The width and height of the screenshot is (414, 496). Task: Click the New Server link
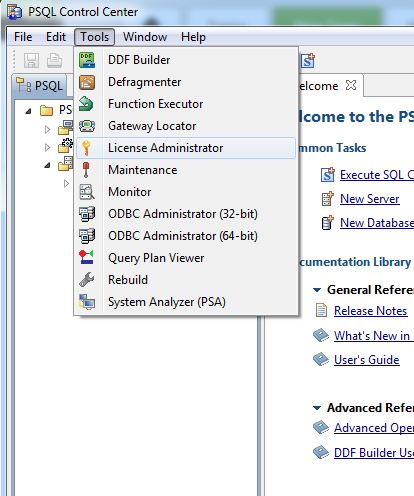370,199
